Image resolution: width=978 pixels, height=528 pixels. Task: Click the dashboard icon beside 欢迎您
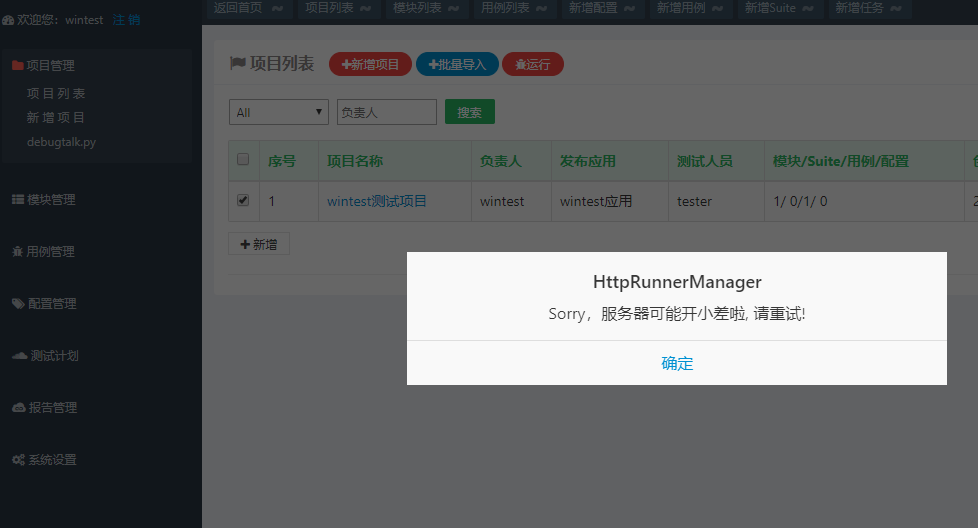(8, 20)
